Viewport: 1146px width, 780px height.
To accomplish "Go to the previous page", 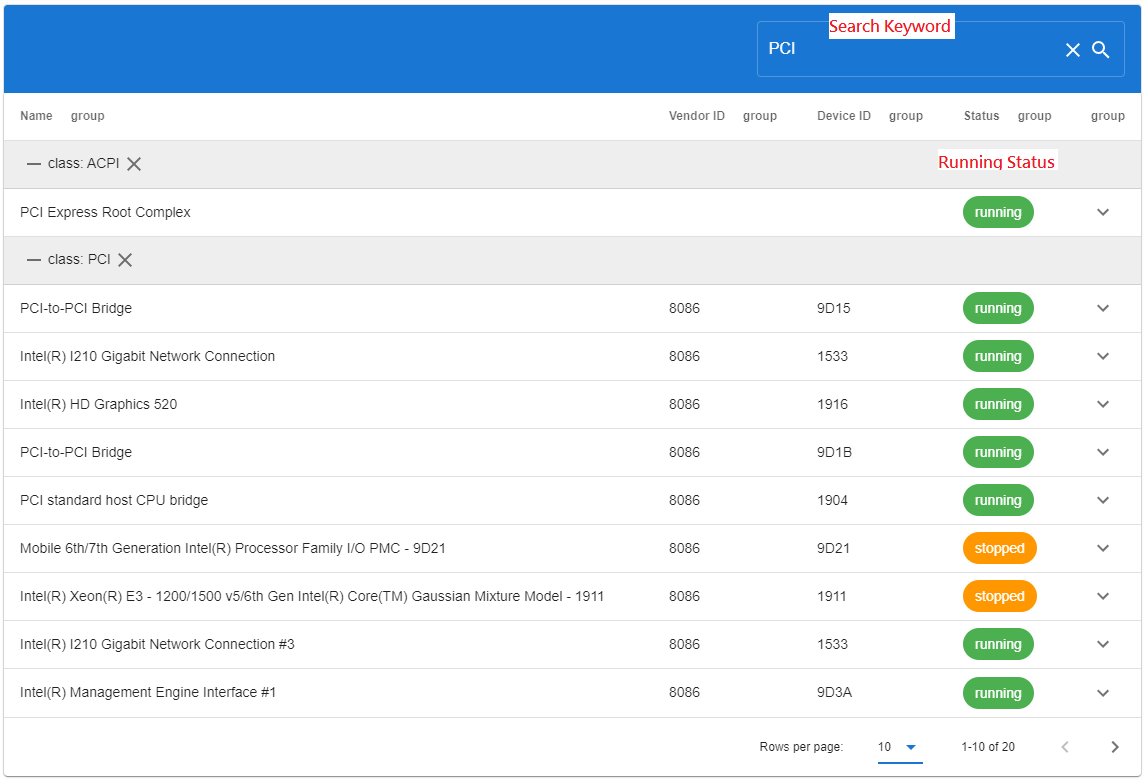I will click(x=1065, y=747).
